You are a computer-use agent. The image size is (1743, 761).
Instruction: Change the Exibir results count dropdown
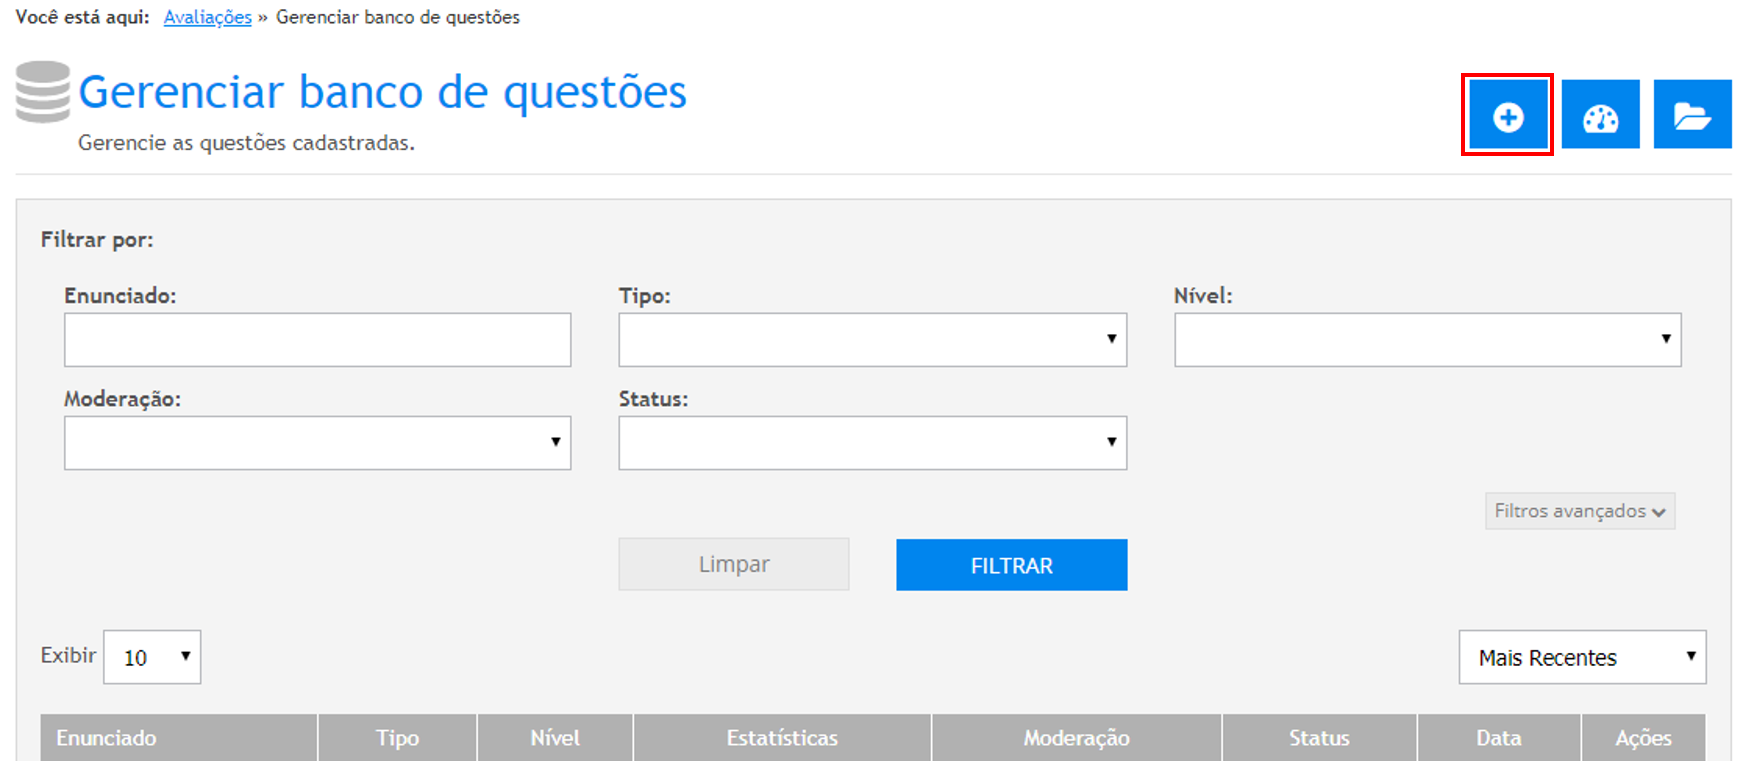152,657
